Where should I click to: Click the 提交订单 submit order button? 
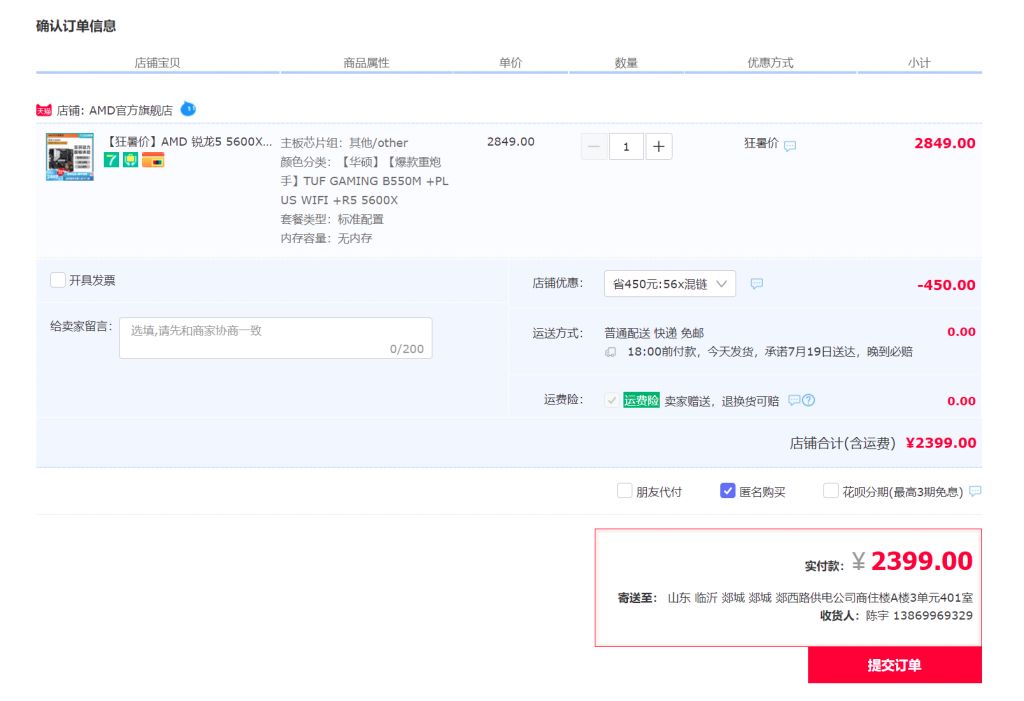coord(893,664)
